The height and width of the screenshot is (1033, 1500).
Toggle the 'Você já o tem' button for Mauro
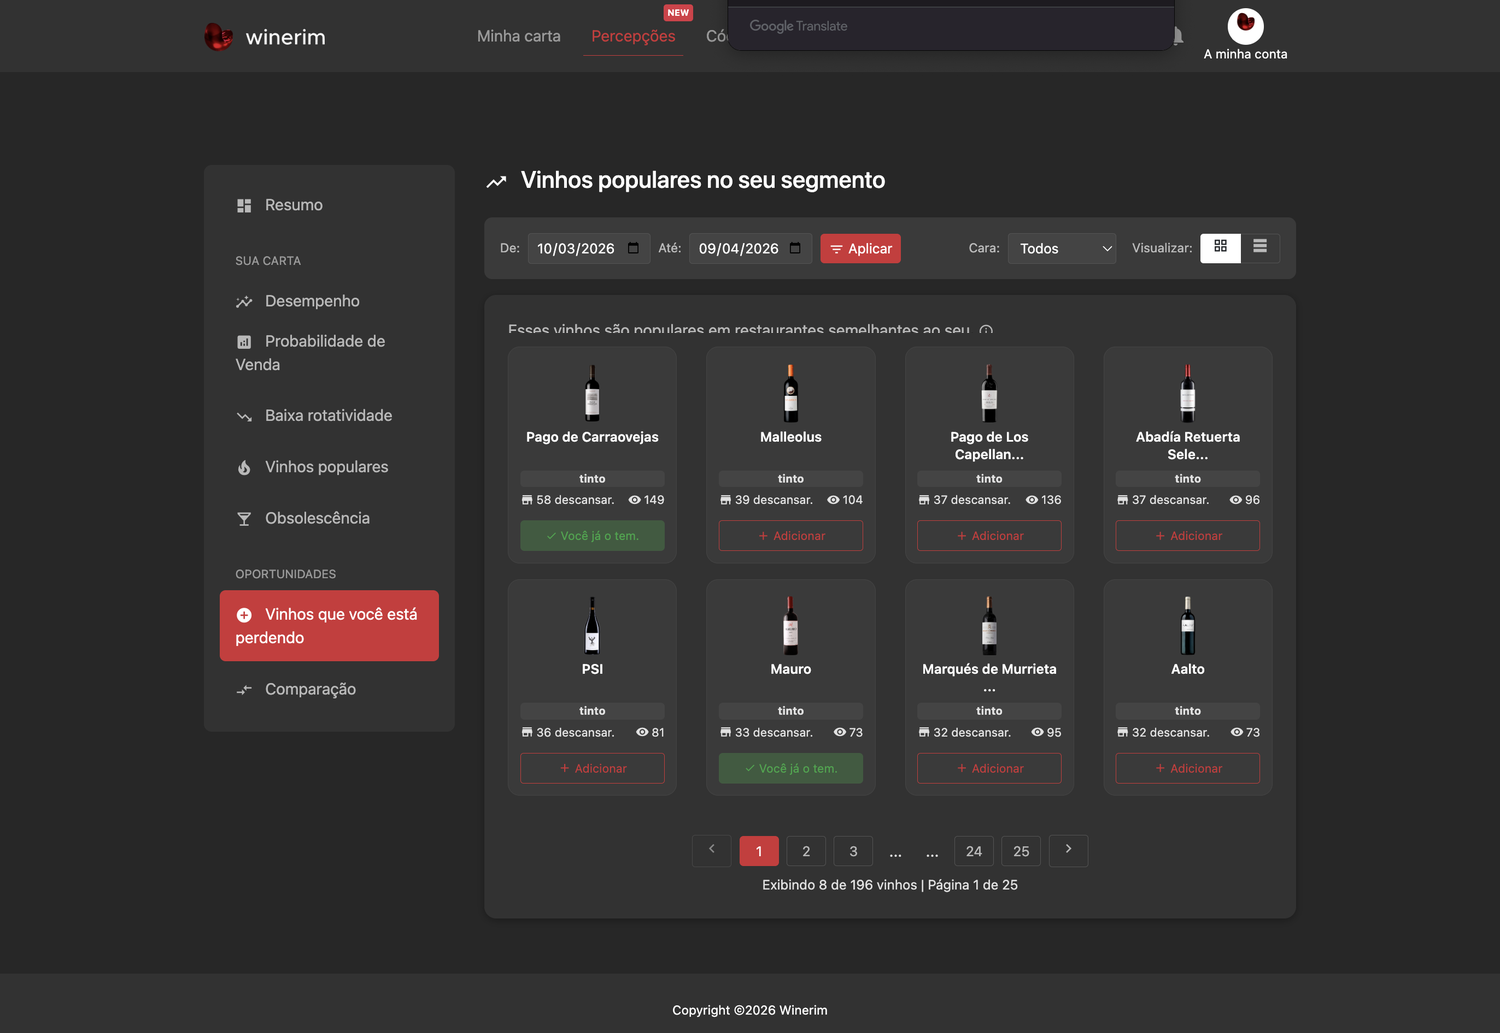[x=791, y=768]
